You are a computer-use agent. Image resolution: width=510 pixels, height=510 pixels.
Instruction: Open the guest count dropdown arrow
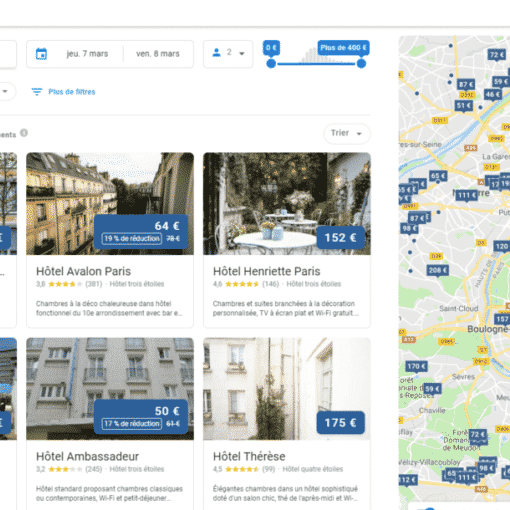click(242, 53)
